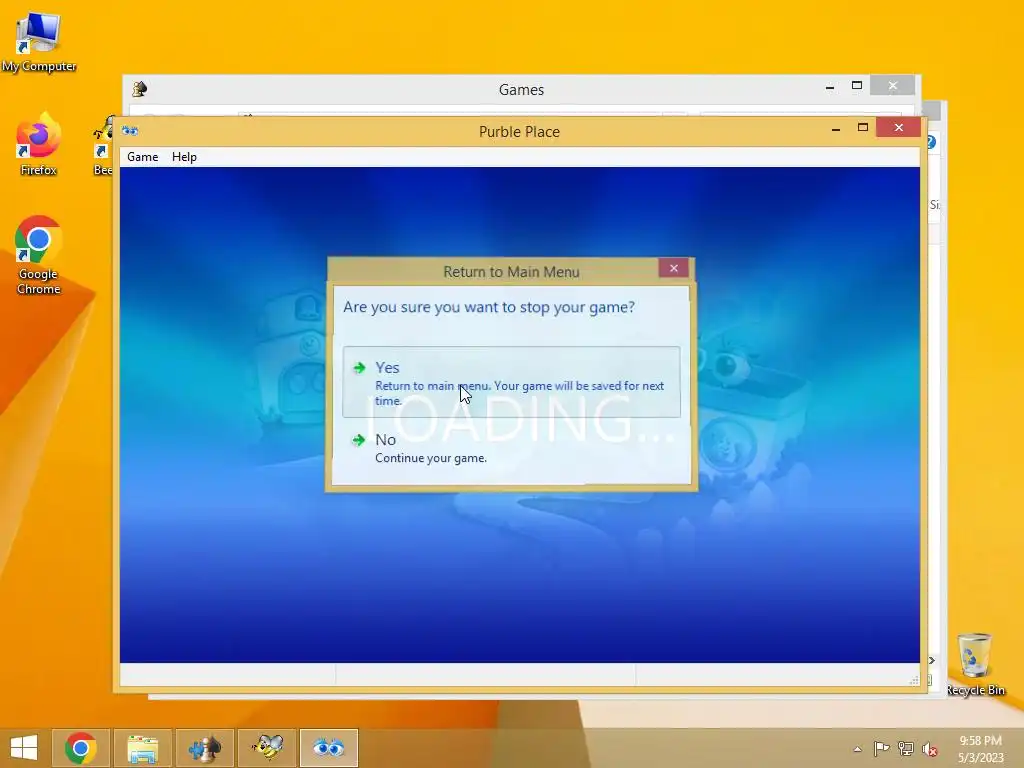Select the Firefox desktop shortcut
Image resolution: width=1024 pixels, height=768 pixels.
point(39,144)
